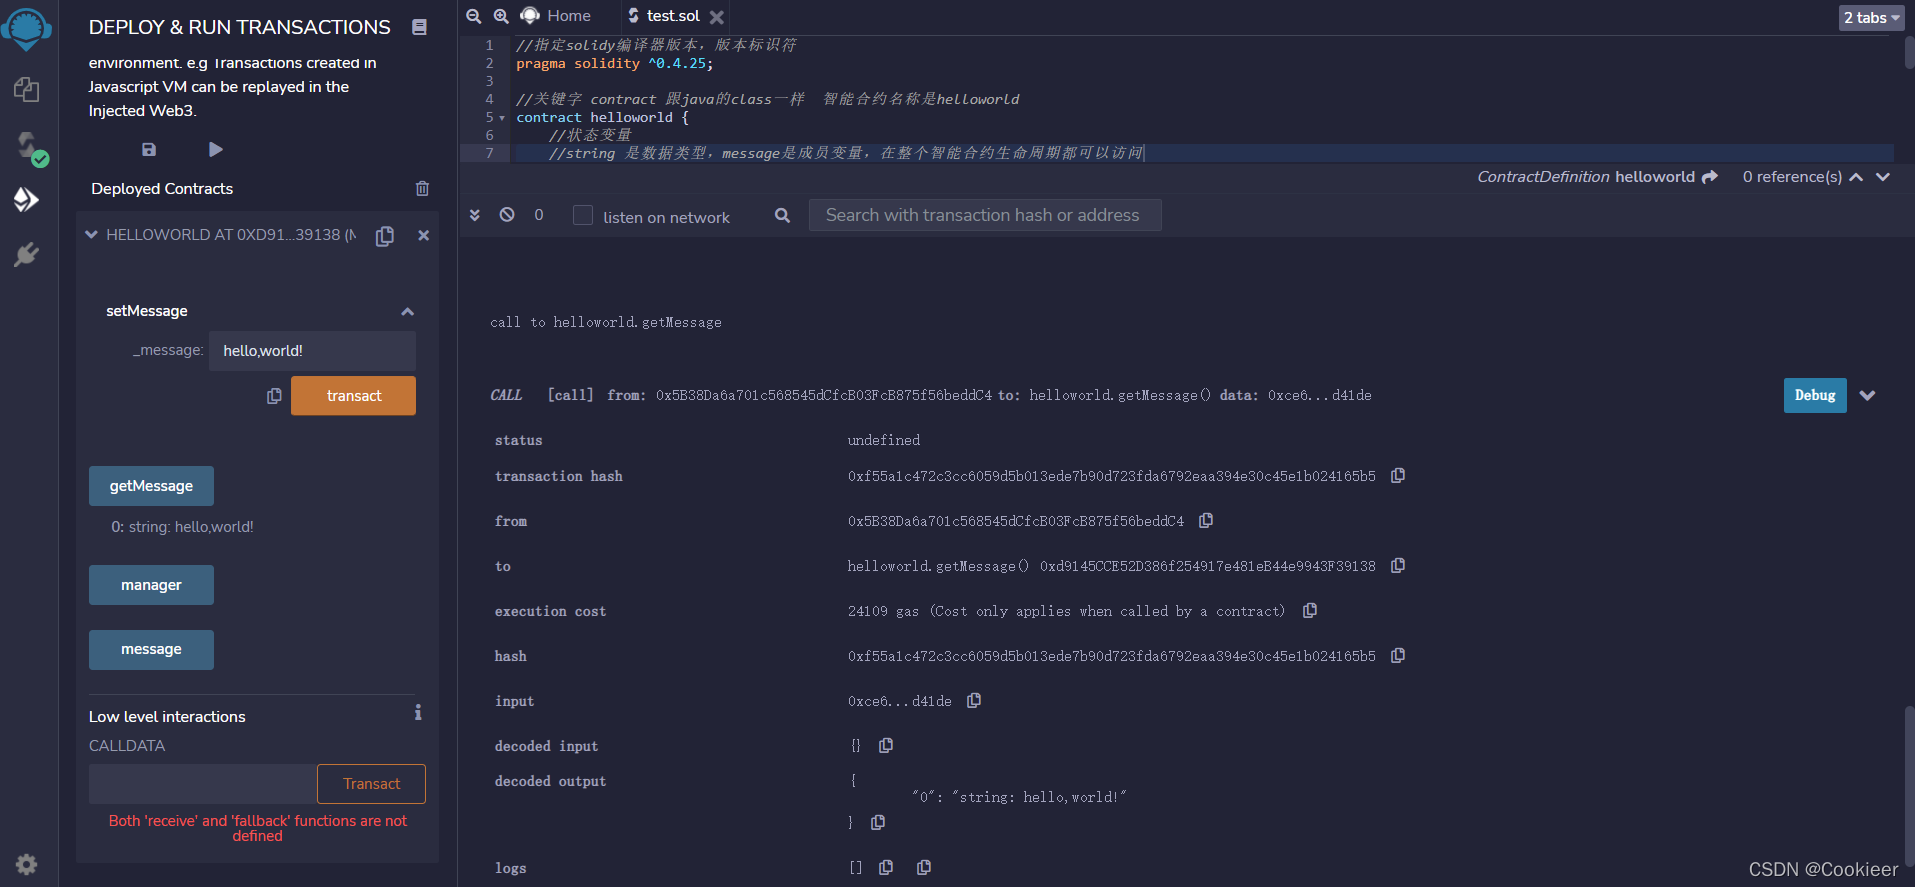1915x887 pixels.
Task: Open the Deploy & Run sidebar icon
Action: [27, 200]
